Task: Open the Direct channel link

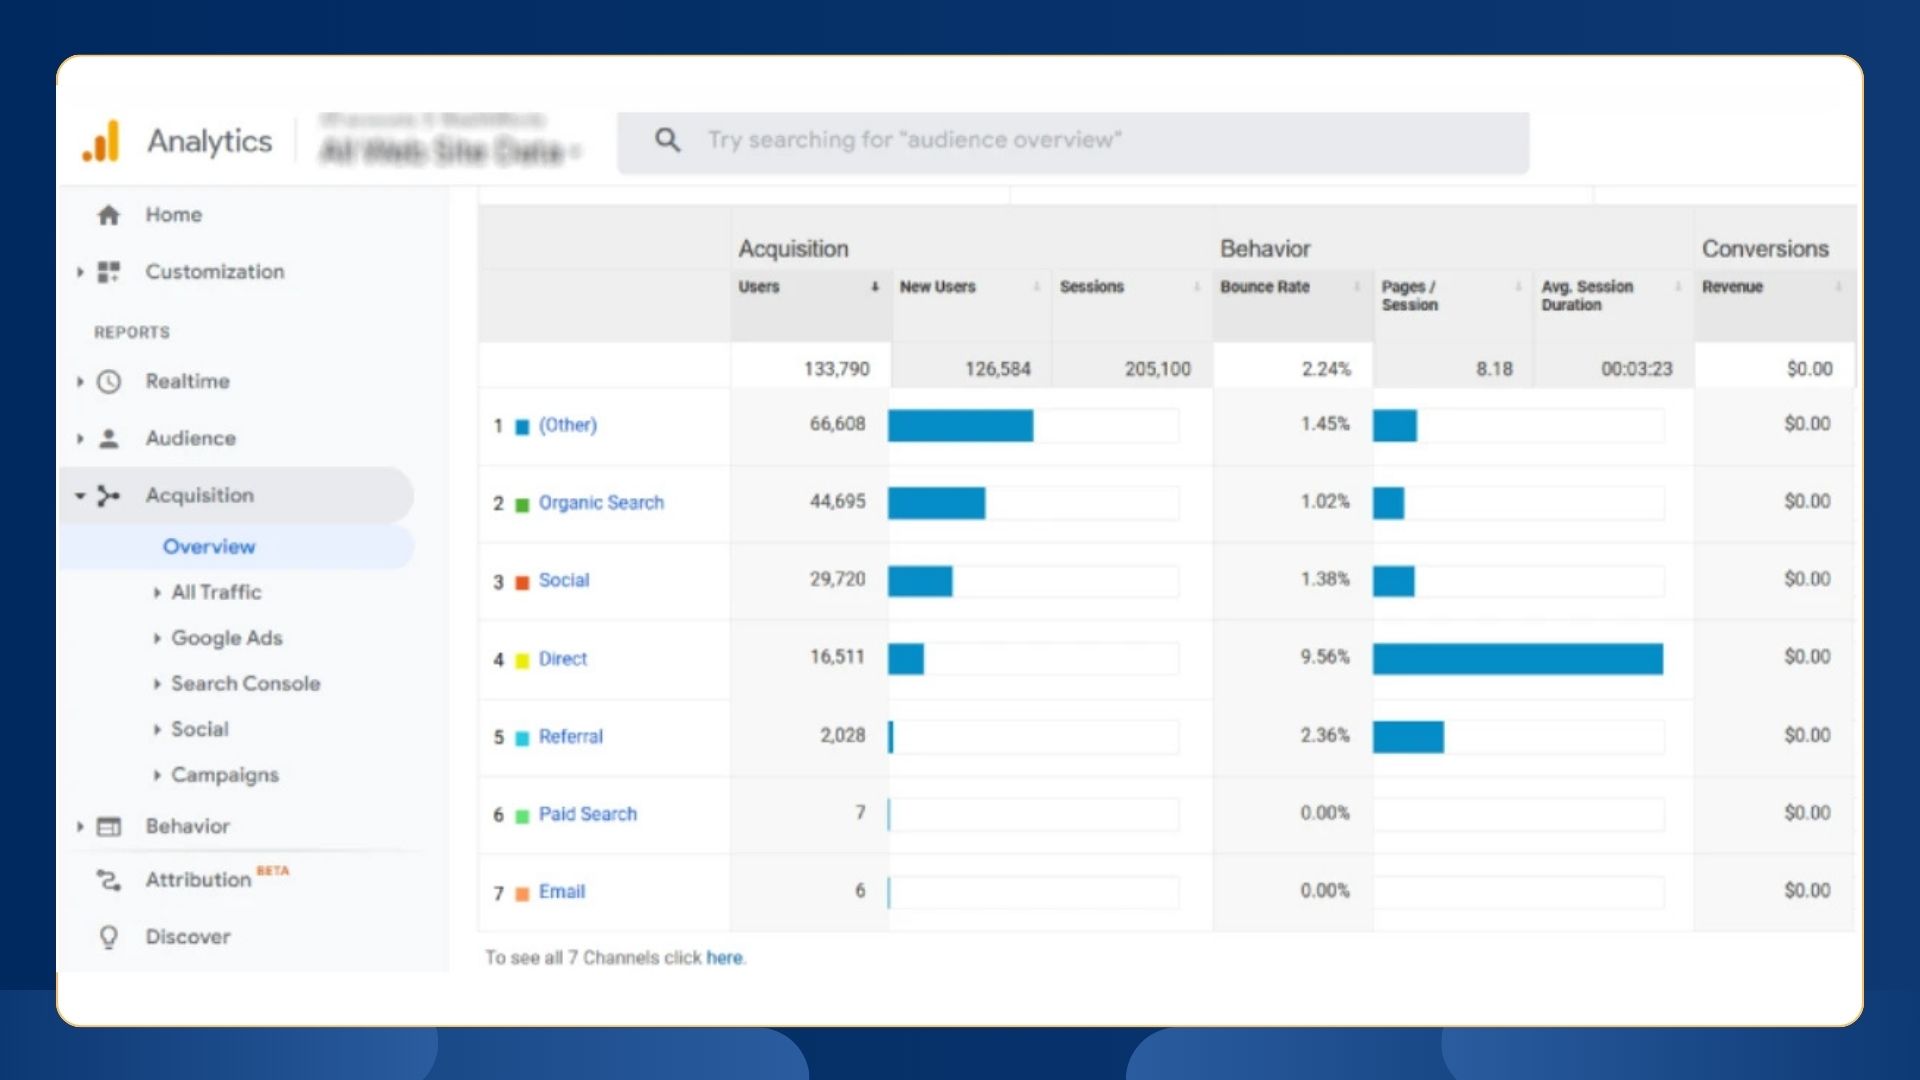Action: tap(563, 659)
